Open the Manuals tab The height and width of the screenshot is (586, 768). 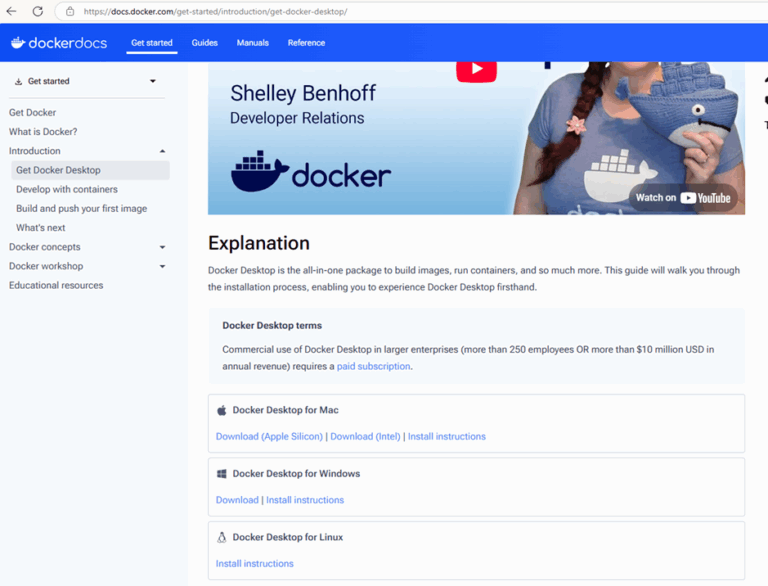[252, 43]
